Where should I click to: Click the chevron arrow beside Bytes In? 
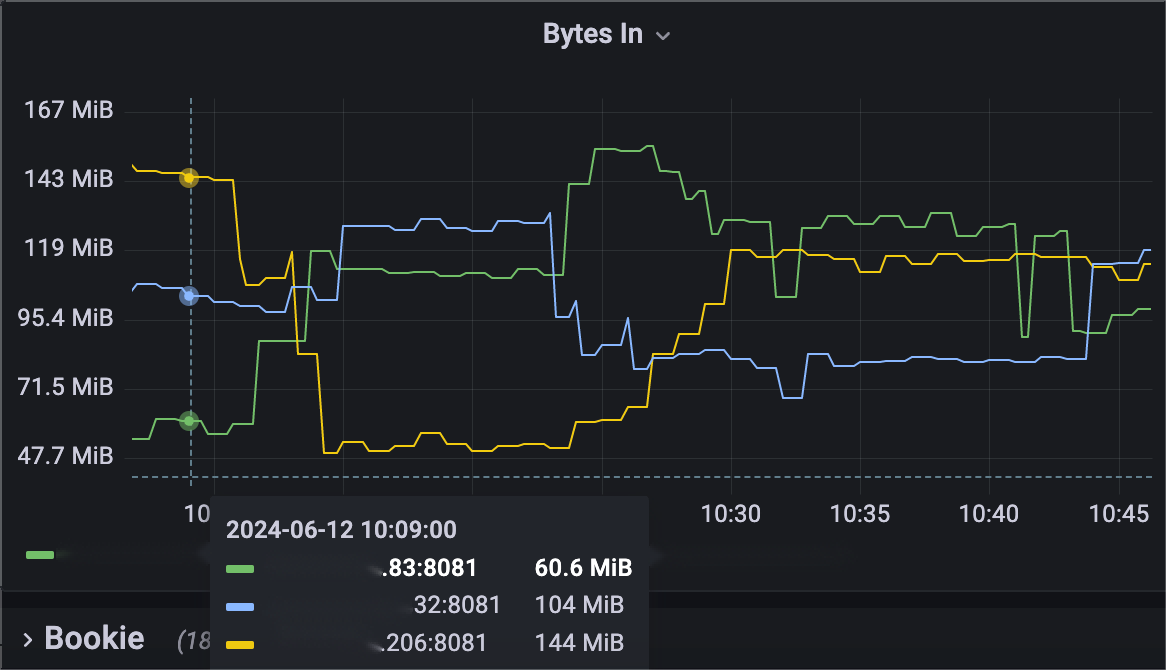tap(662, 36)
